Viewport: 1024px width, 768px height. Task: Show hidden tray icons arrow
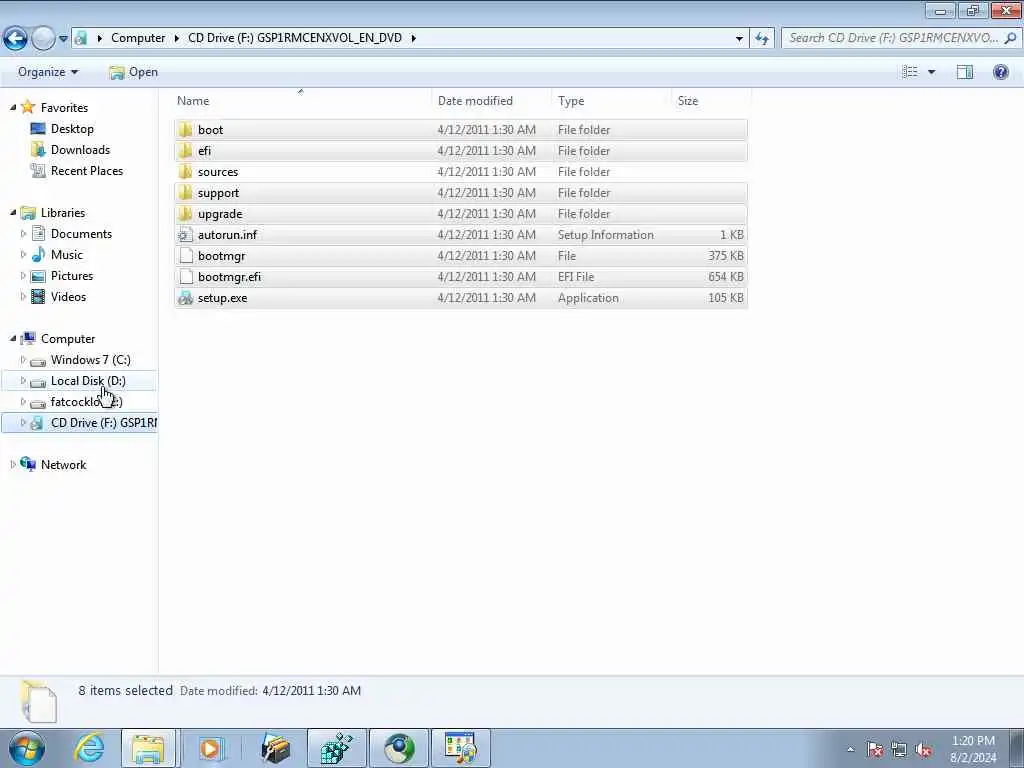(850, 749)
